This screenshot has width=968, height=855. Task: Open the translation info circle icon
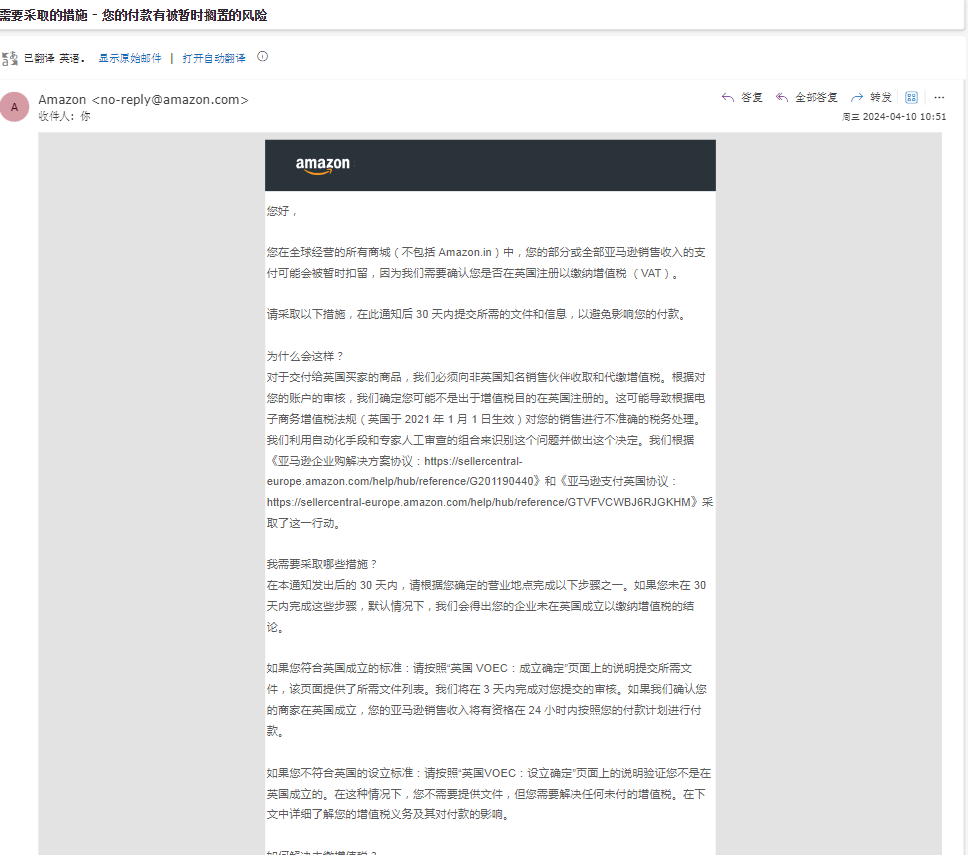tap(262, 57)
